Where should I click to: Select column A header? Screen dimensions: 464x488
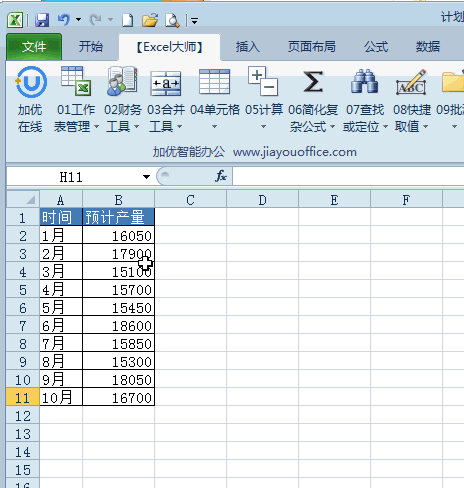[61, 200]
